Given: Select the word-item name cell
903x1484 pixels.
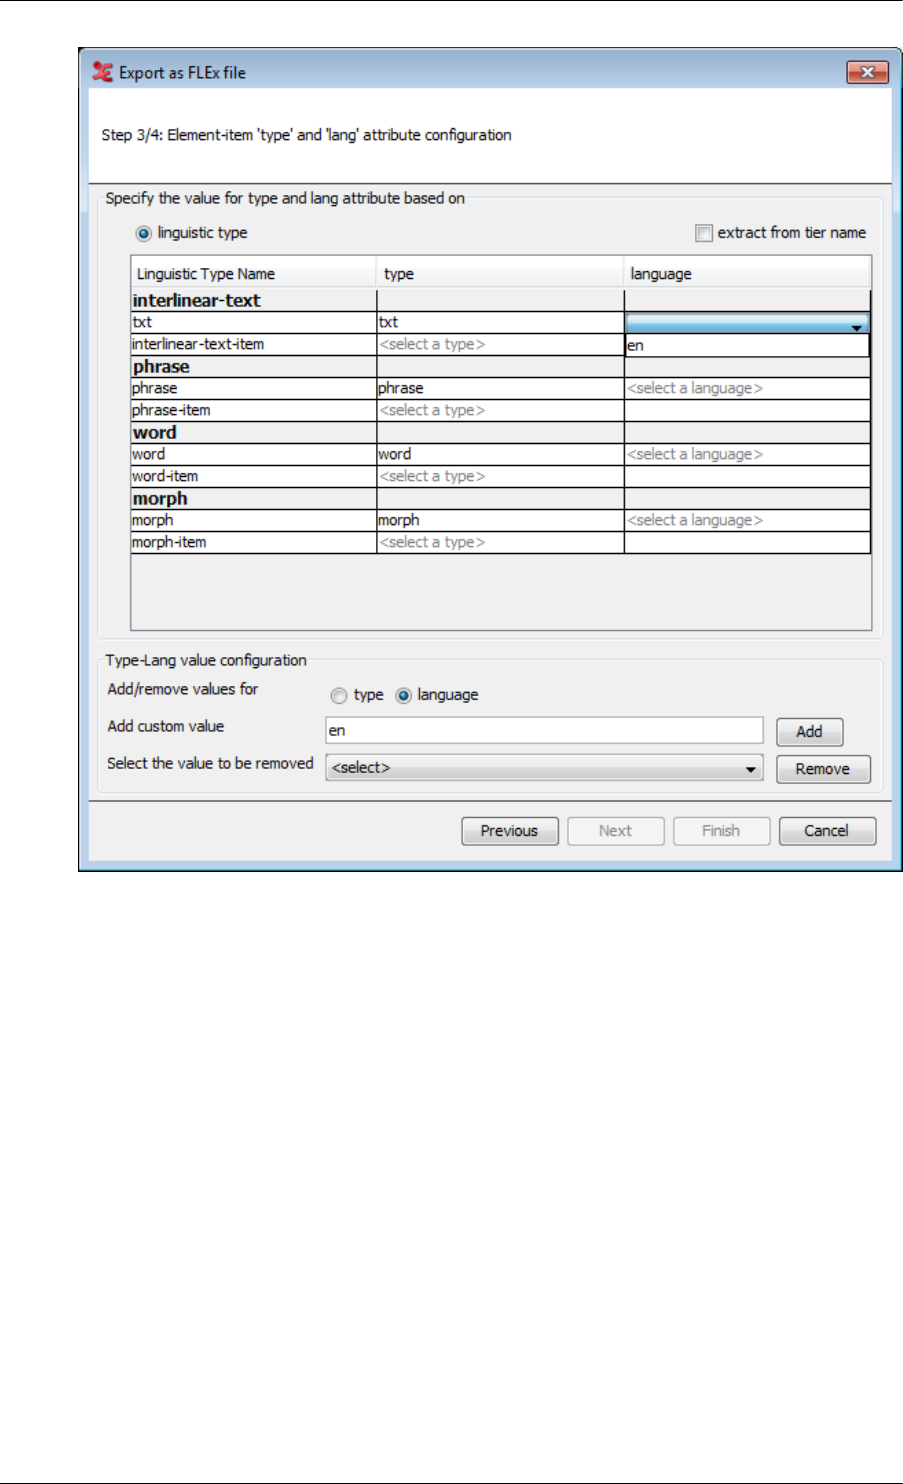Looking at the screenshot, I should coord(254,476).
